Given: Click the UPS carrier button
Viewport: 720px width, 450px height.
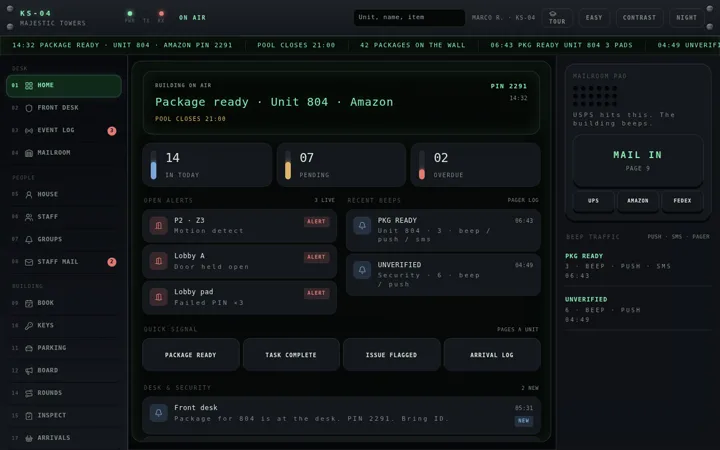Looking at the screenshot, I should (x=593, y=201).
